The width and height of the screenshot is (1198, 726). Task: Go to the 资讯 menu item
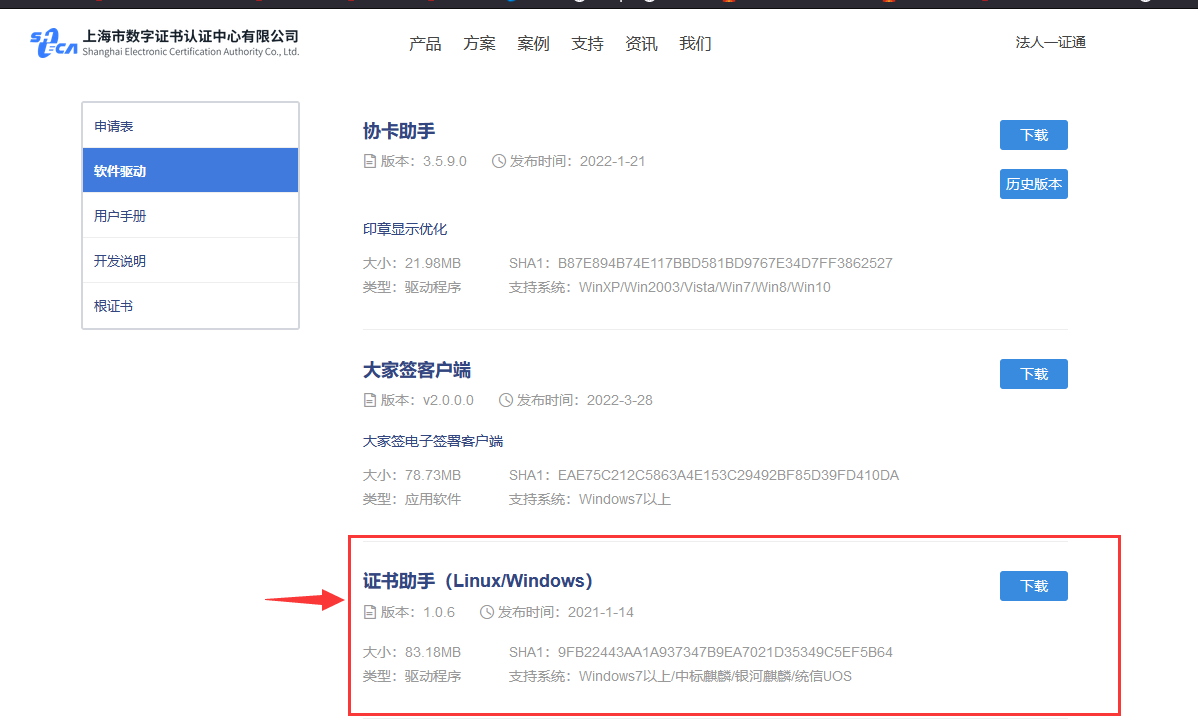pyautogui.click(x=641, y=44)
